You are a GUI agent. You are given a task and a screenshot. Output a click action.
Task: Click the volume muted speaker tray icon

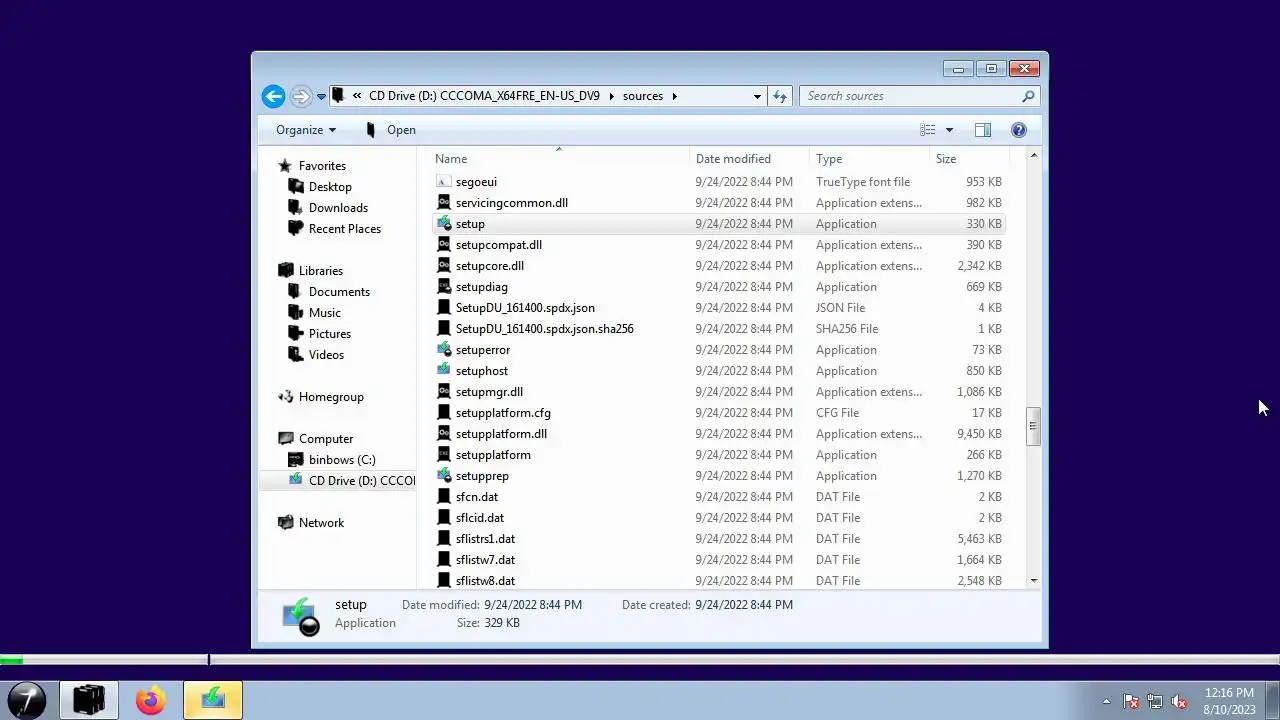pyautogui.click(x=1179, y=701)
